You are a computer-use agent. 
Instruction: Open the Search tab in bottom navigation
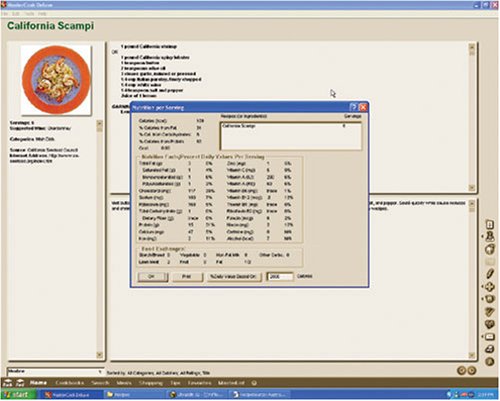pos(100,383)
